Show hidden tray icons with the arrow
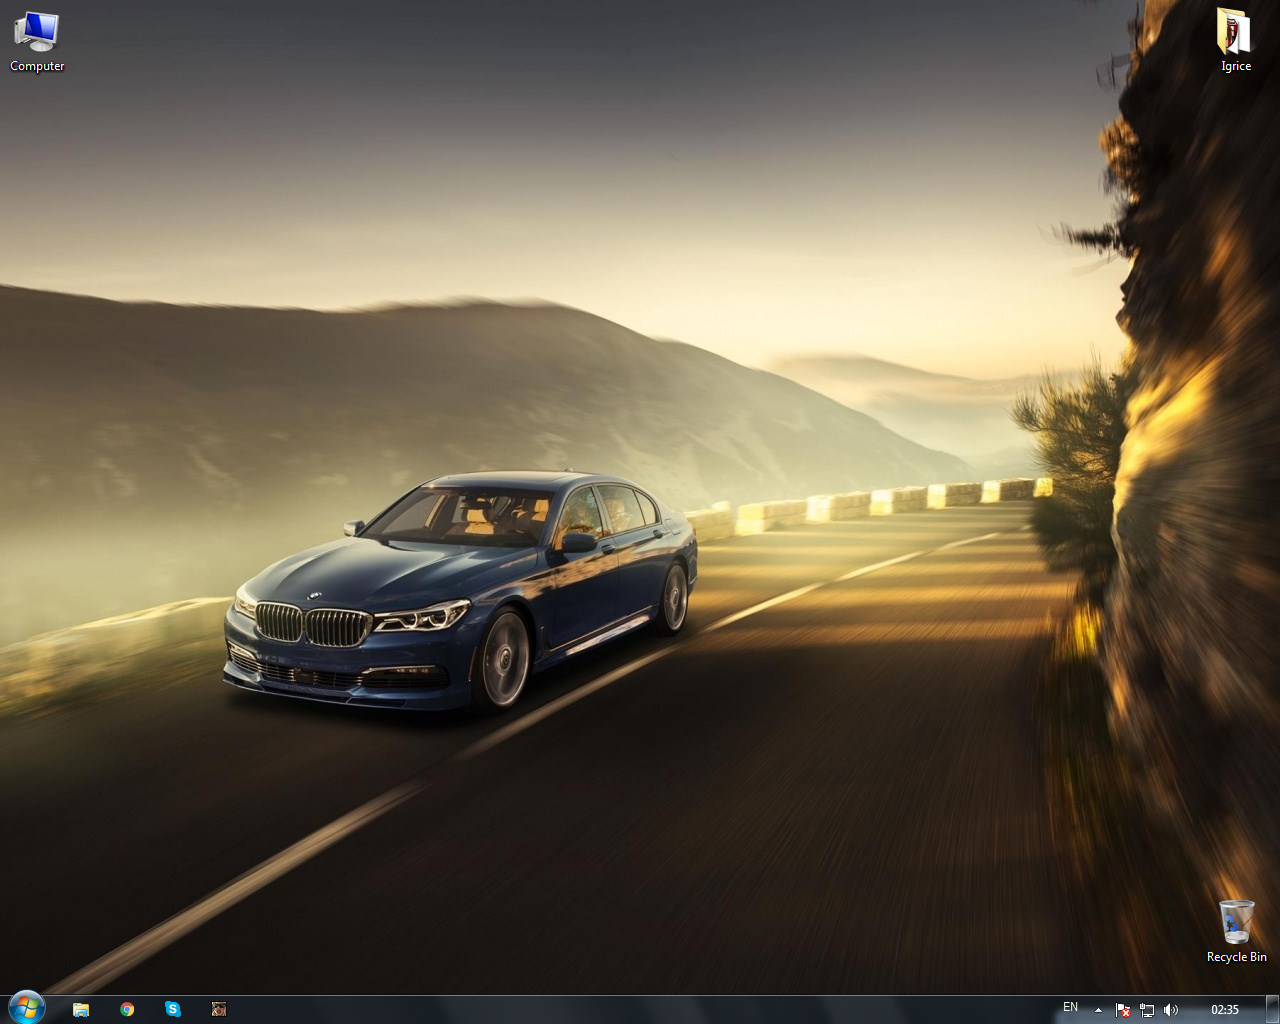The width and height of the screenshot is (1280, 1024). point(1099,1010)
